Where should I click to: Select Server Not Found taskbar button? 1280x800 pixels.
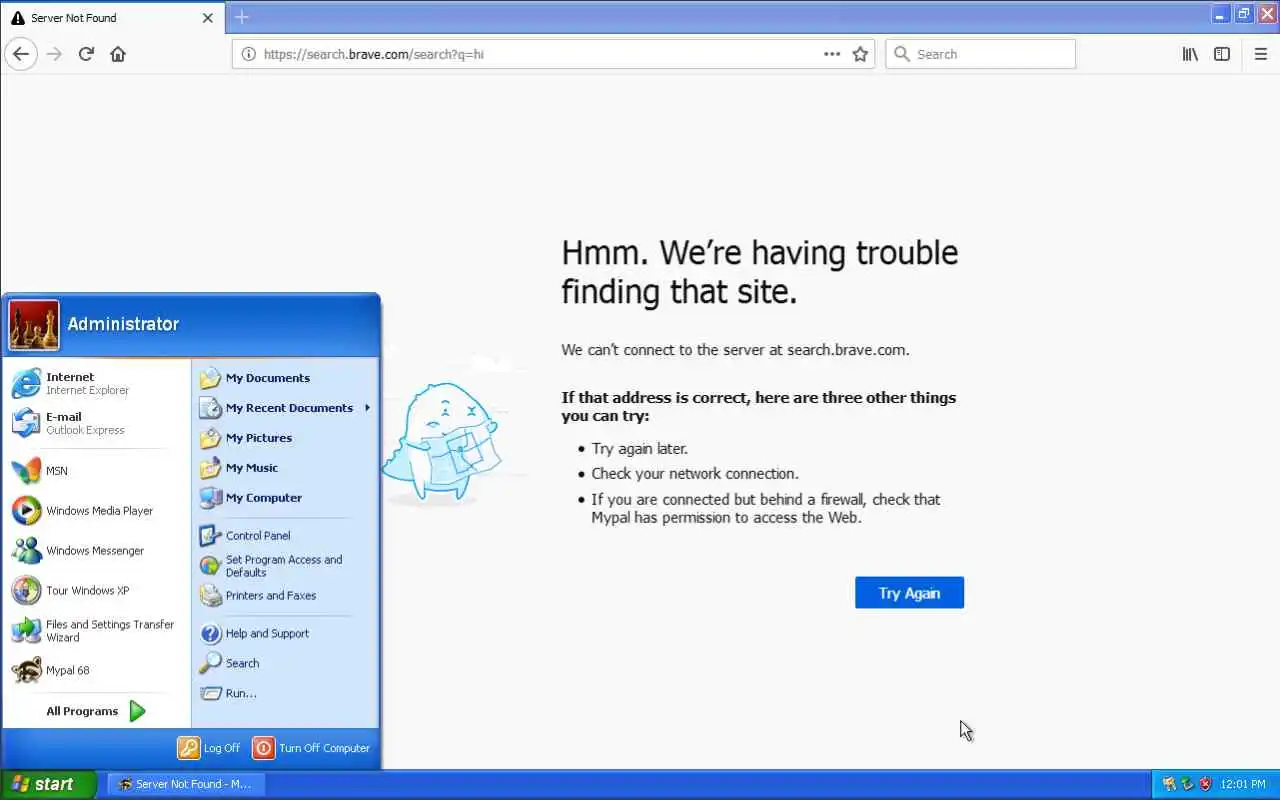(x=186, y=785)
